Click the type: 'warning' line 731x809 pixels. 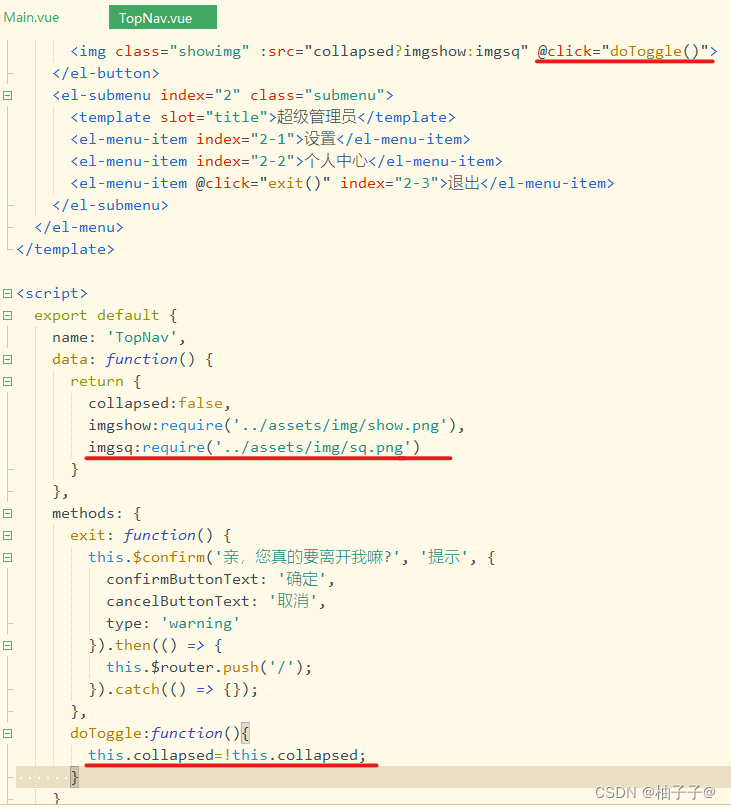coord(173,623)
